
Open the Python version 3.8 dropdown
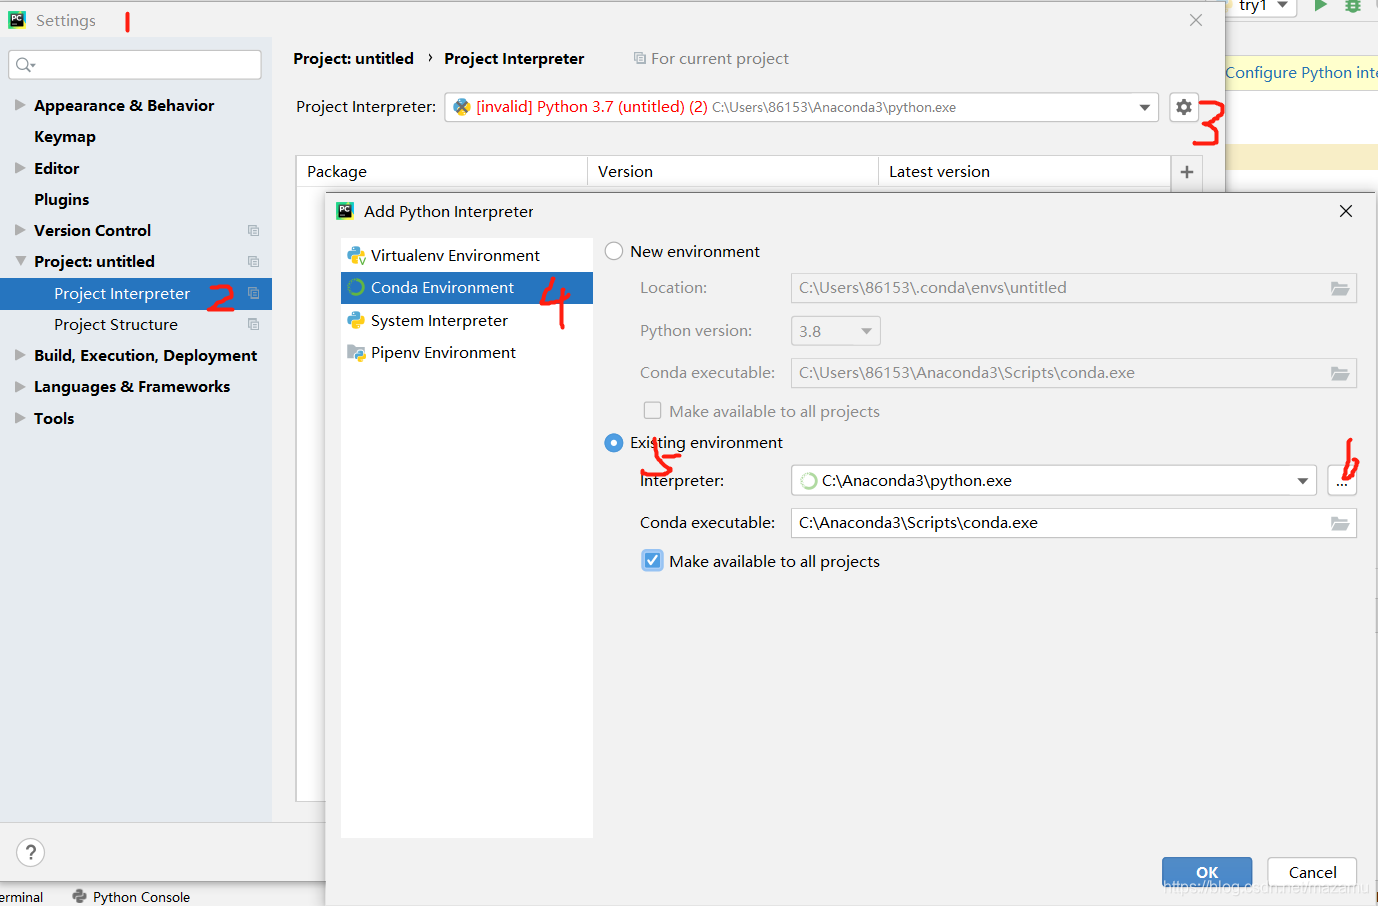(x=866, y=331)
